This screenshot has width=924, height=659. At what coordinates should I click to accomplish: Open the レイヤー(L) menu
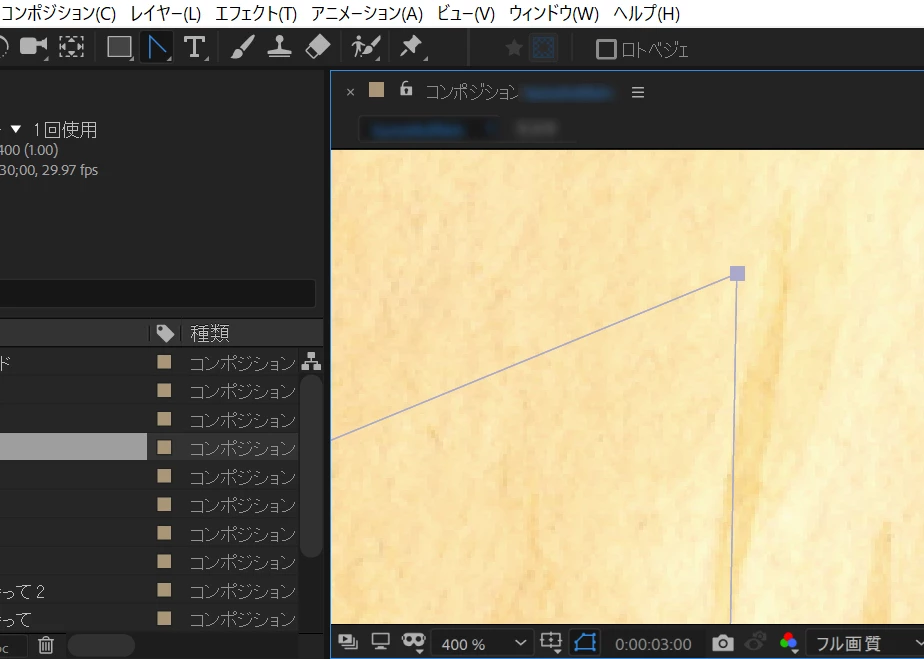(x=166, y=14)
